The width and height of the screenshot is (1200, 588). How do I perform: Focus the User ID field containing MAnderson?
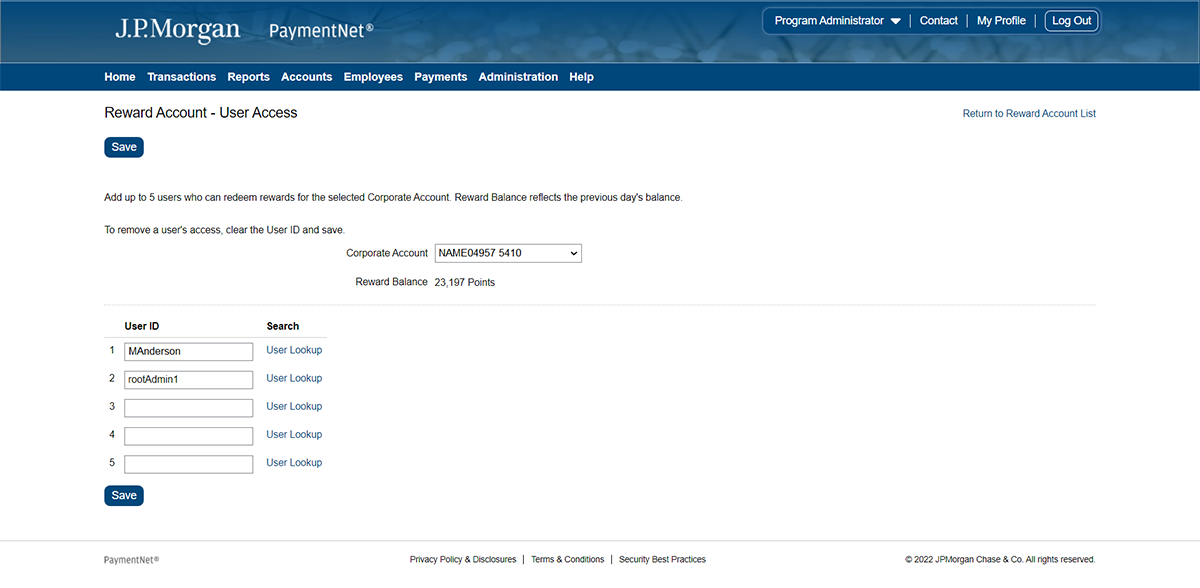pos(188,352)
